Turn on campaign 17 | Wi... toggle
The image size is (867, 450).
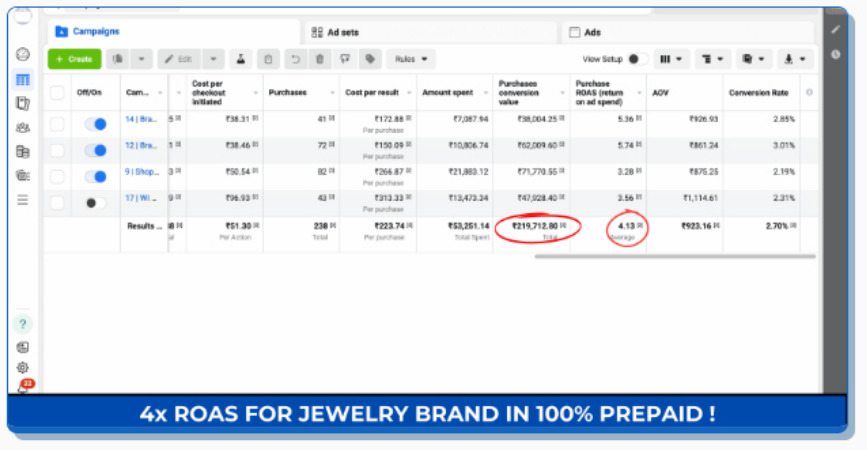tap(96, 203)
